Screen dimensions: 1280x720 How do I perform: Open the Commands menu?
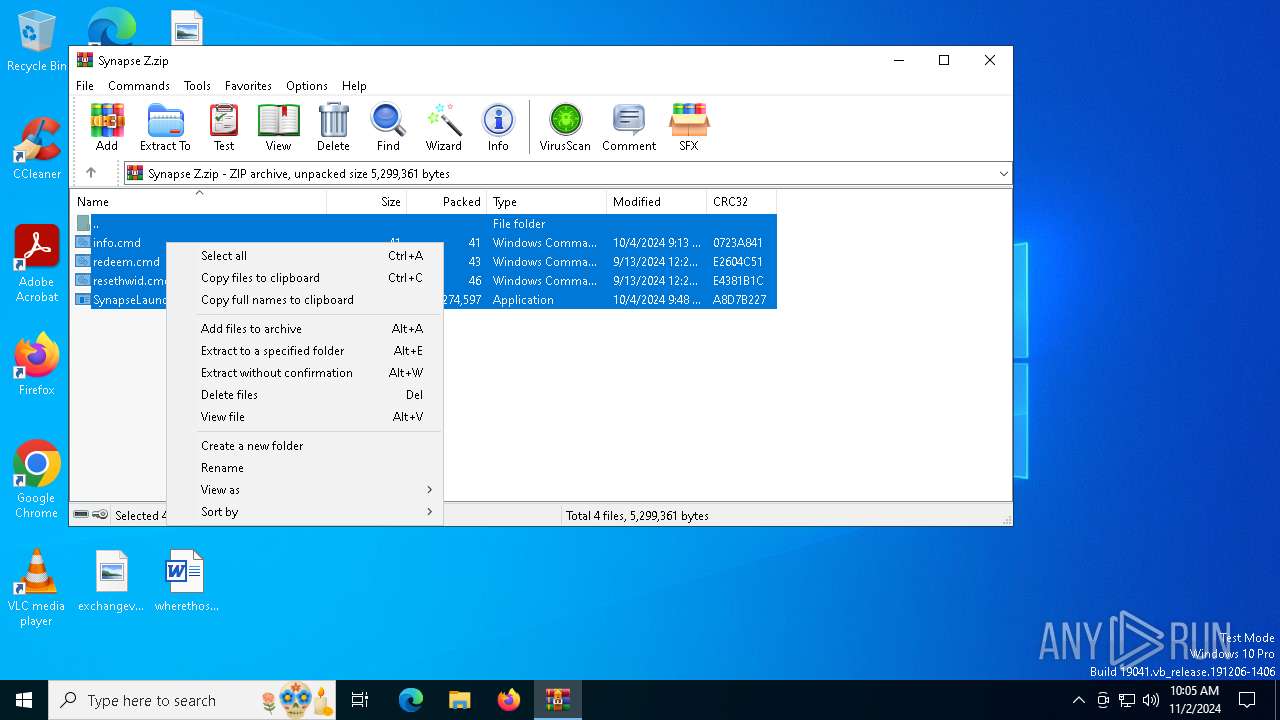click(139, 86)
